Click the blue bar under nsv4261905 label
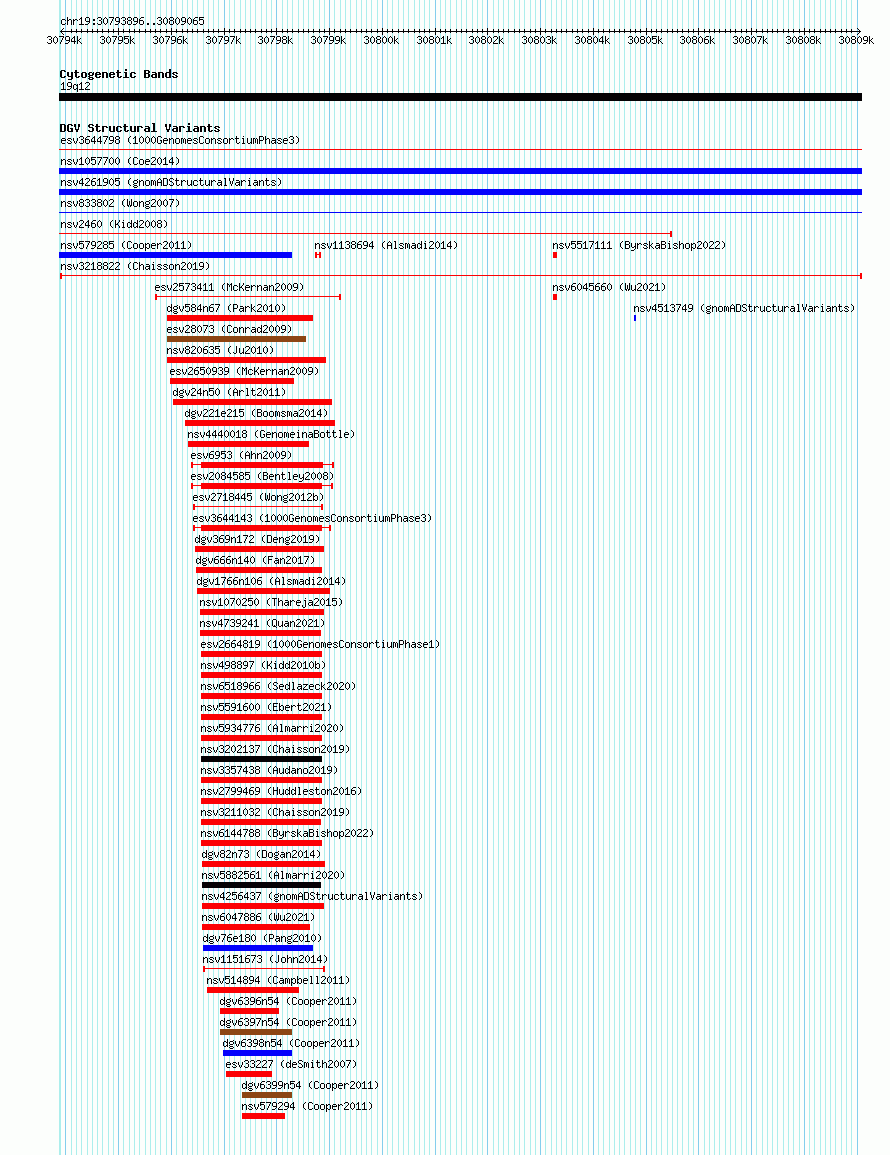The image size is (890, 1155). coord(460,192)
